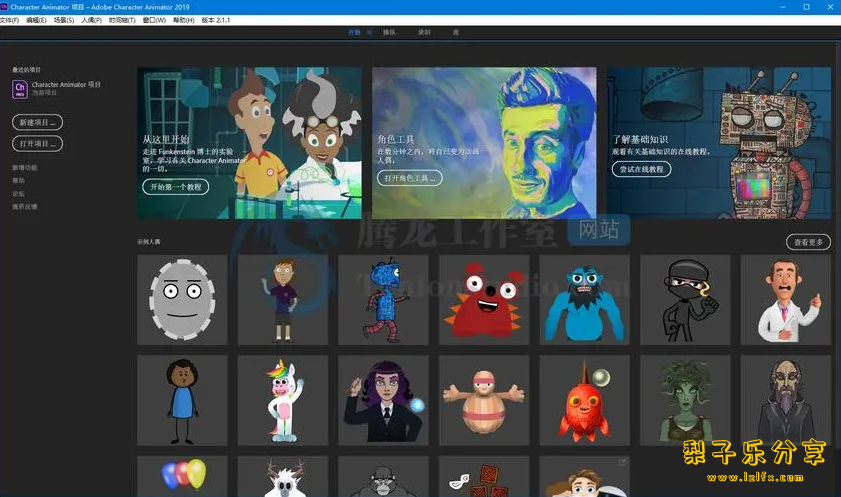Open the 人偶(P) menu

[x=91, y=20]
